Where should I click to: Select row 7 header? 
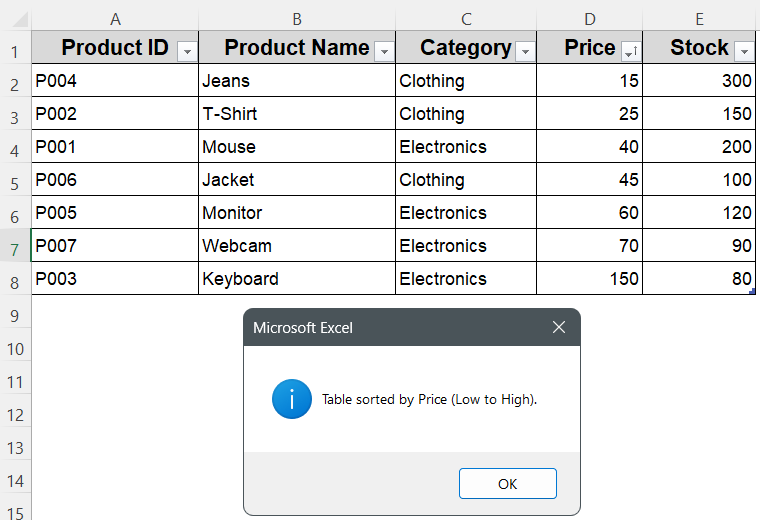pyautogui.click(x=15, y=246)
